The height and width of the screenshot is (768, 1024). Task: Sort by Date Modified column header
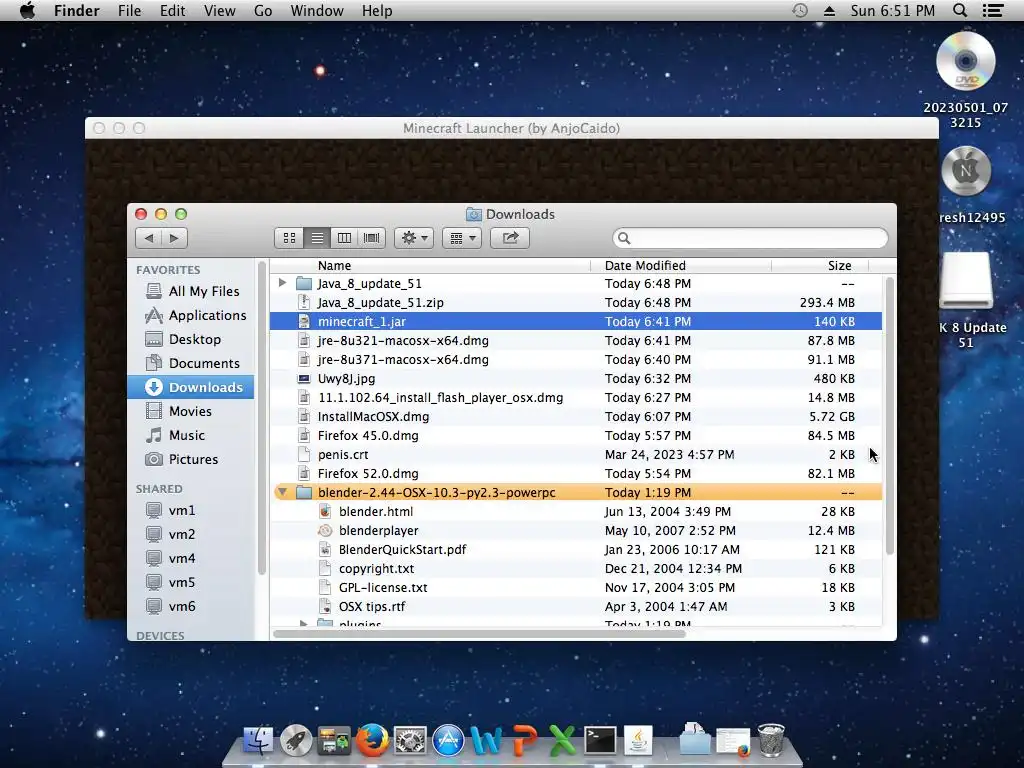(x=681, y=265)
